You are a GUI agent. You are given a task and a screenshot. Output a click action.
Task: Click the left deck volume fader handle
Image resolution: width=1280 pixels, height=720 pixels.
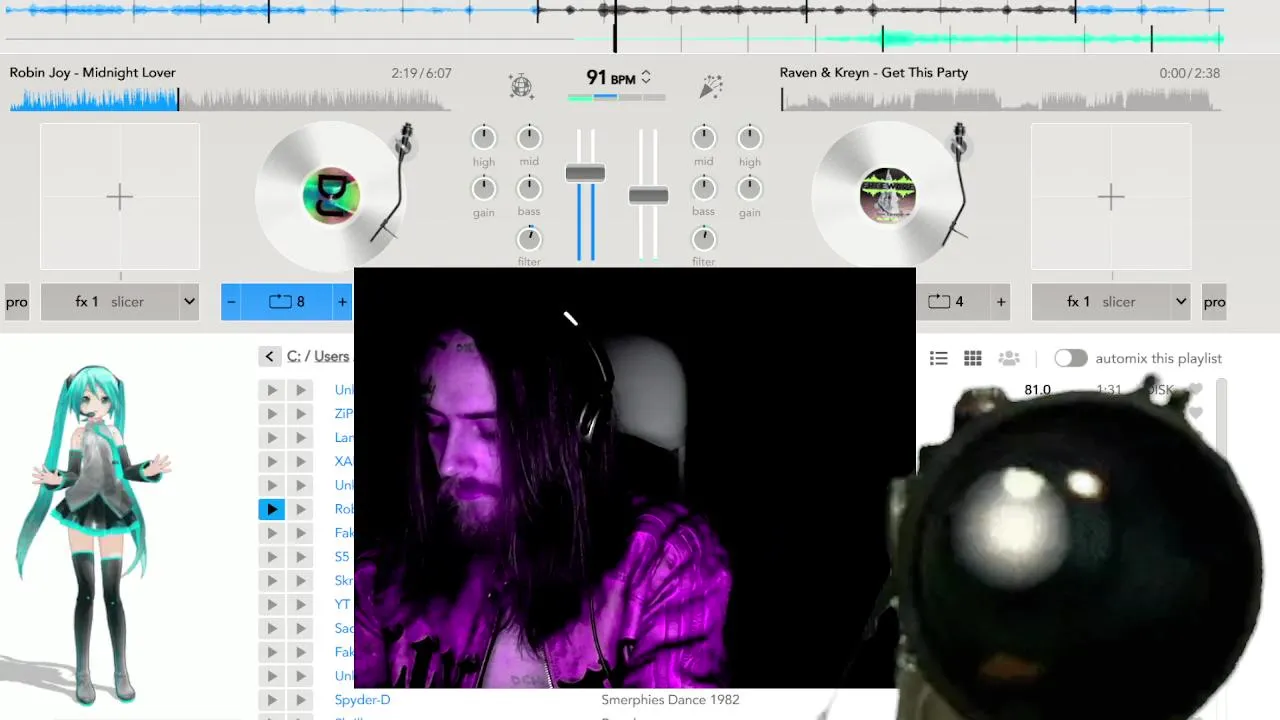pyautogui.click(x=585, y=173)
